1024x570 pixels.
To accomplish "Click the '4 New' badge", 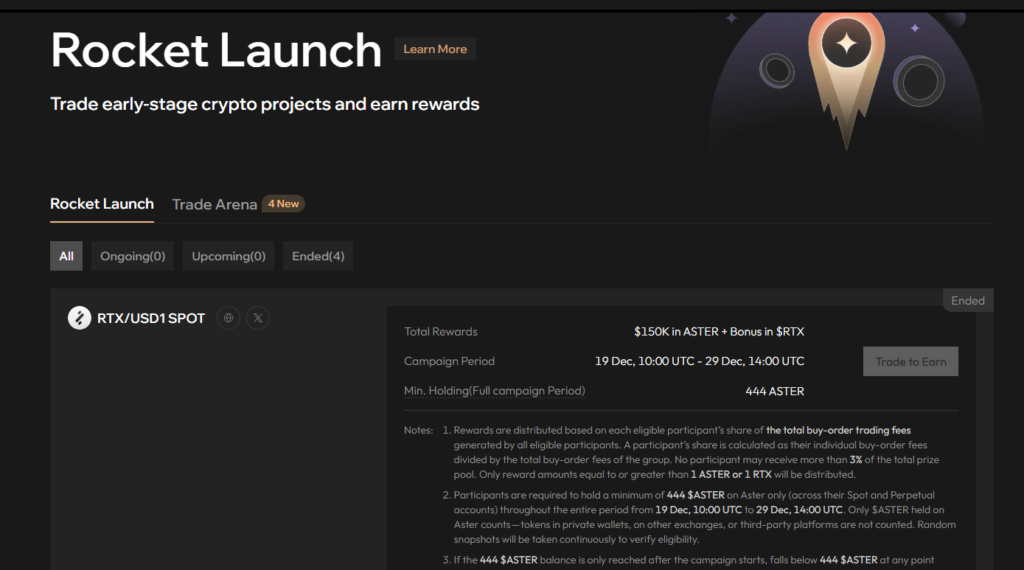I will tap(283, 204).
